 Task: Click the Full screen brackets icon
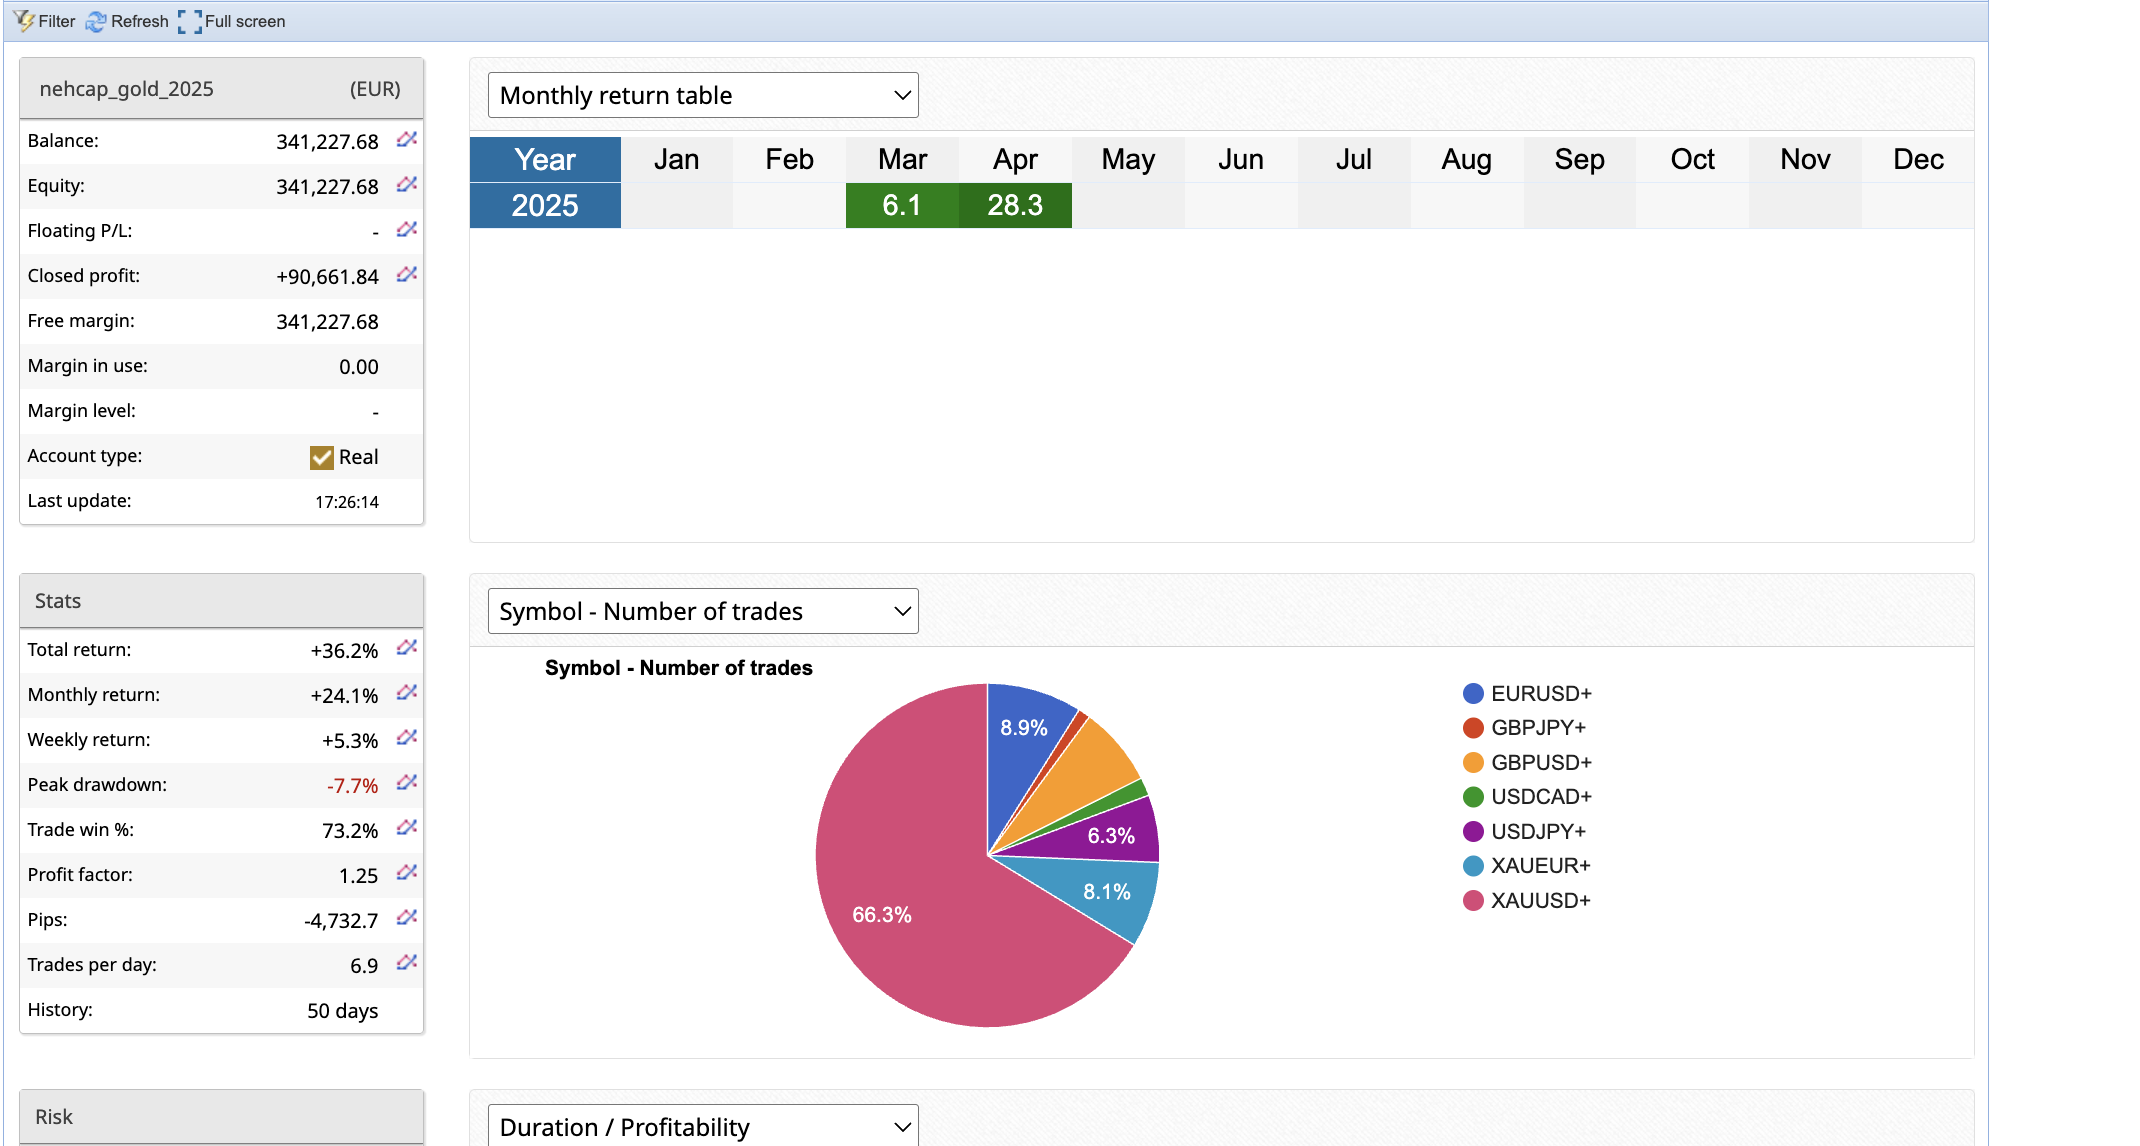tap(189, 21)
